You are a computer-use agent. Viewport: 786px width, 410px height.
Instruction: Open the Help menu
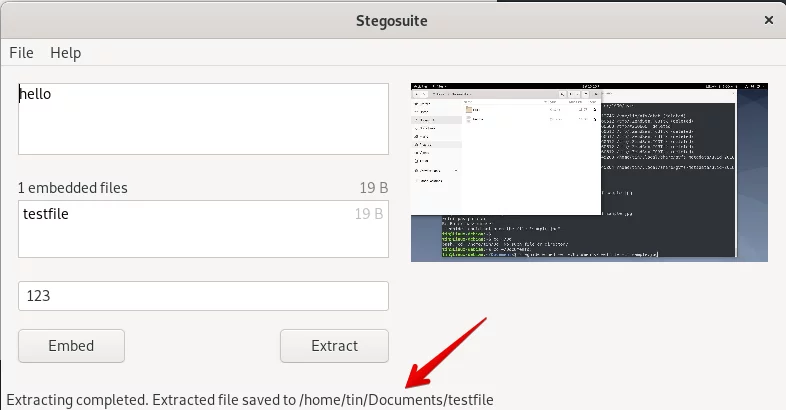[x=65, y=53]
